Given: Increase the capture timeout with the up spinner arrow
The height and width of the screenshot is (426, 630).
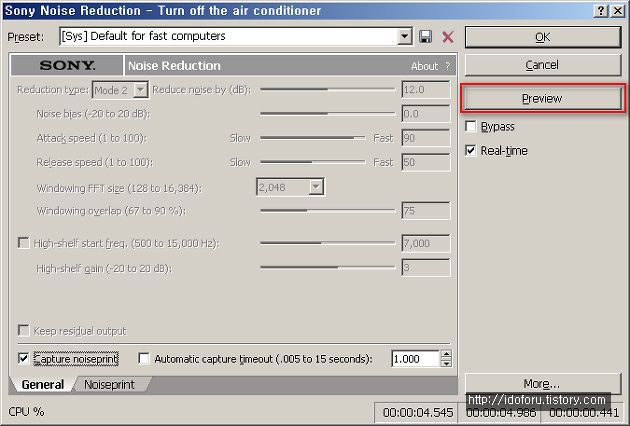Looking at the screenshot, I should pos(446,354).
